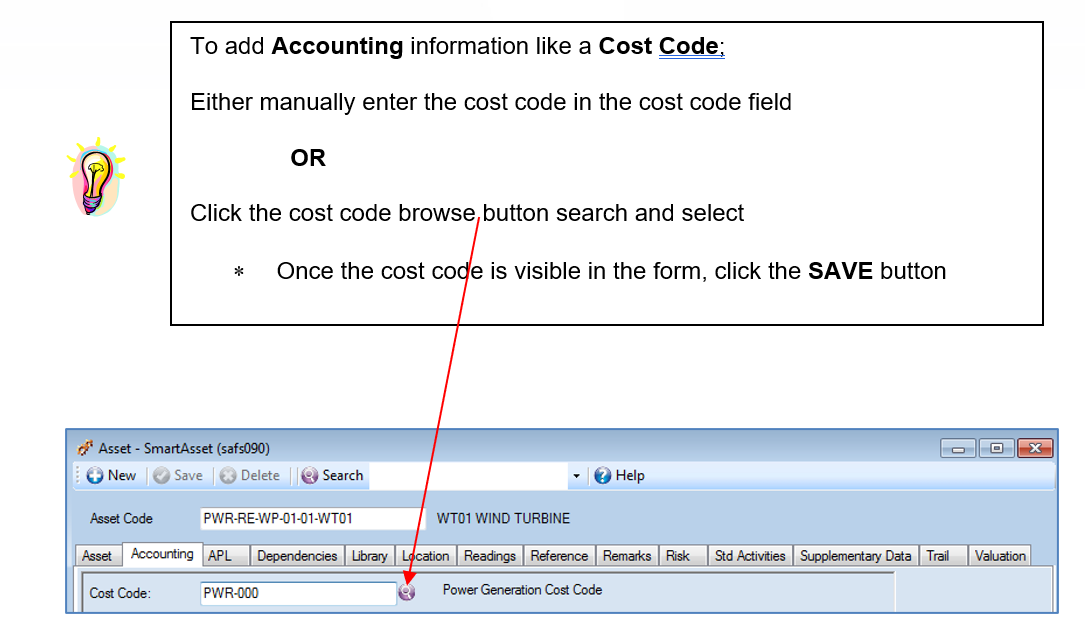Click the Search toolbar button

pyautogui.click(x=333, y=476)
